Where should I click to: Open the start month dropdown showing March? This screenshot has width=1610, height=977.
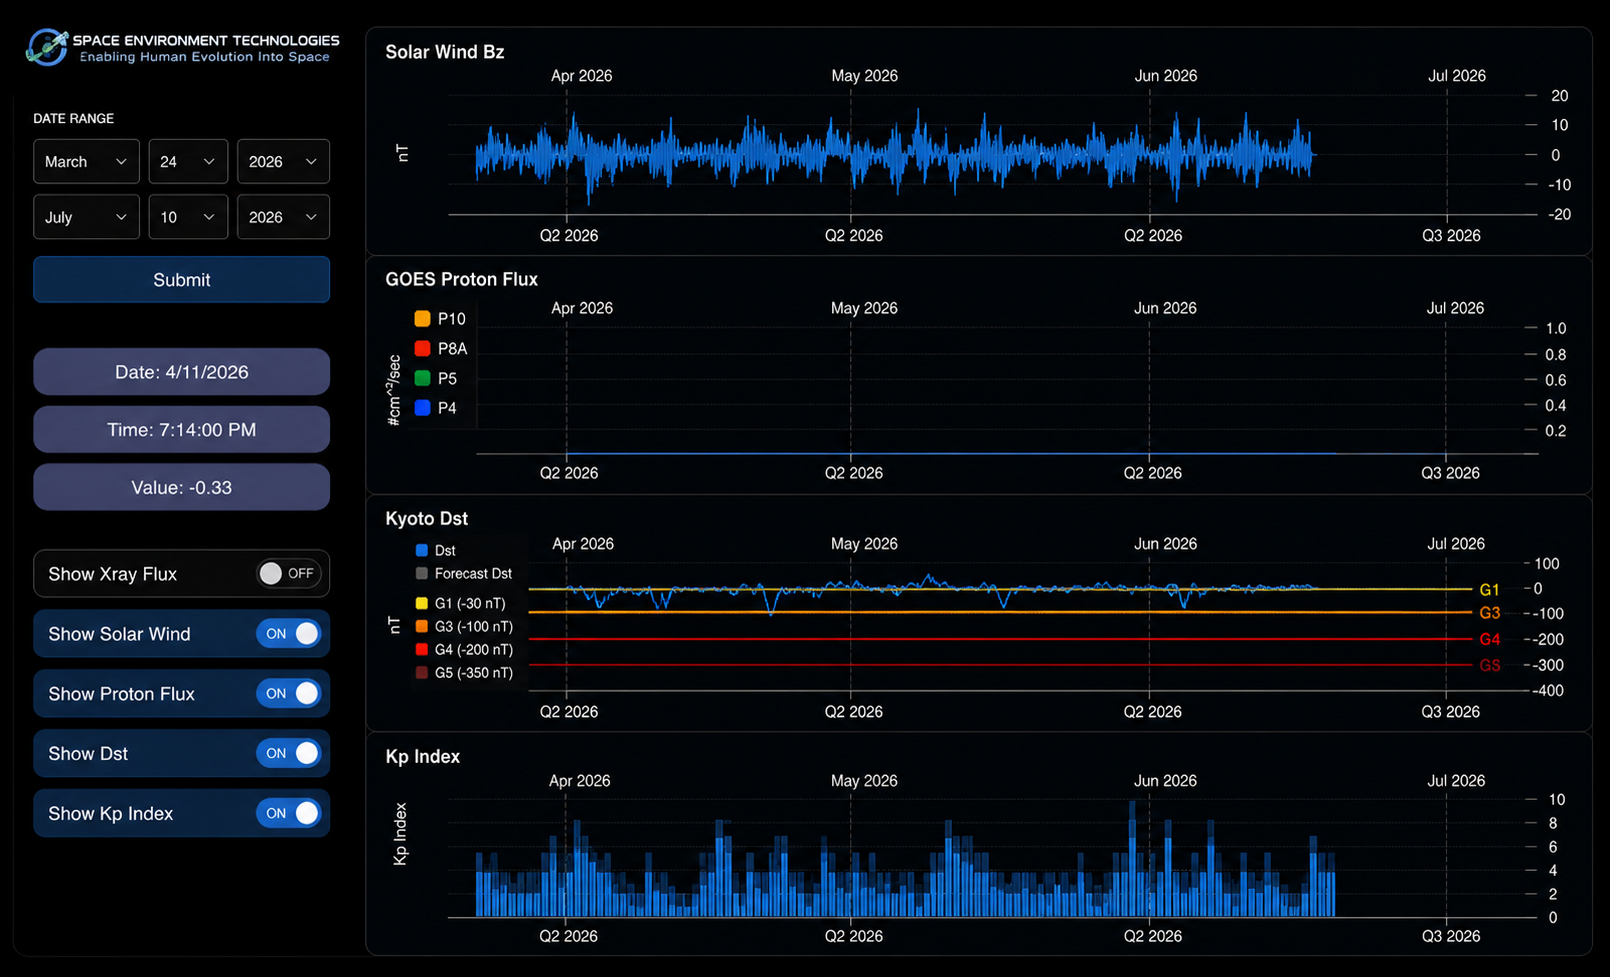click(x=86, y=161)
